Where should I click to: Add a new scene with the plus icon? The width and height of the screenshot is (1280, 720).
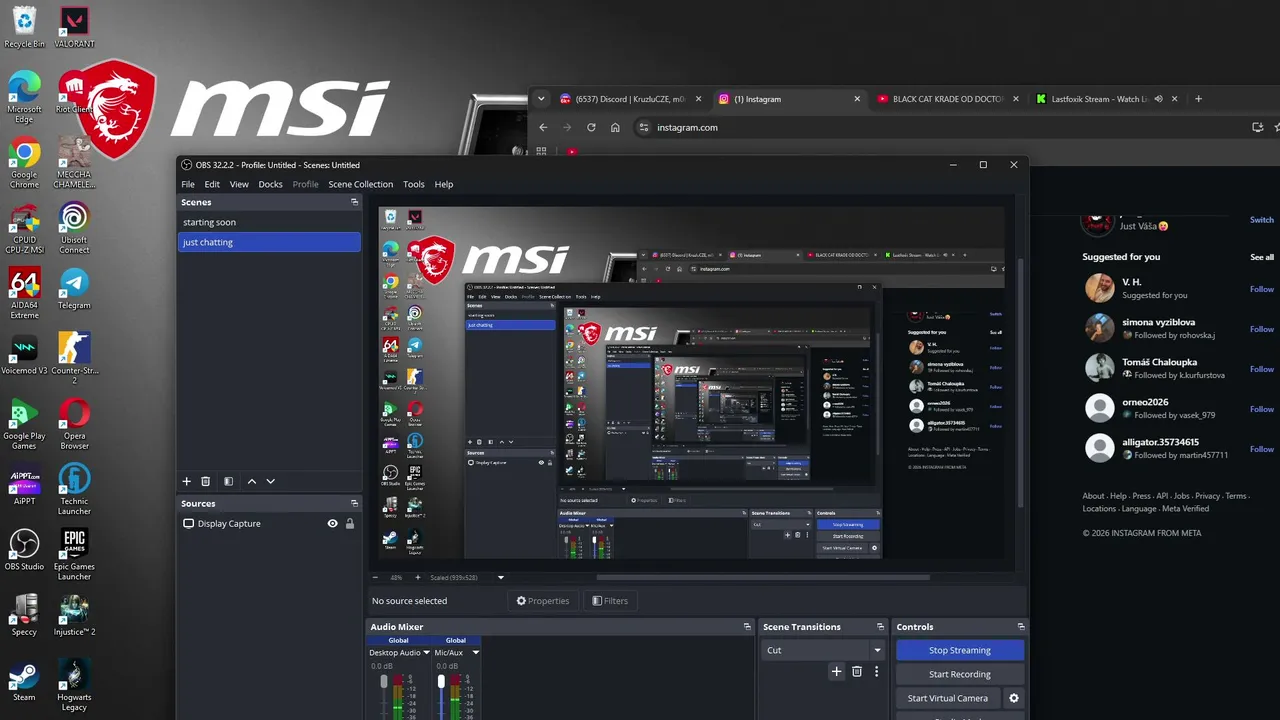pyautogui.click(x=186, y=481)
